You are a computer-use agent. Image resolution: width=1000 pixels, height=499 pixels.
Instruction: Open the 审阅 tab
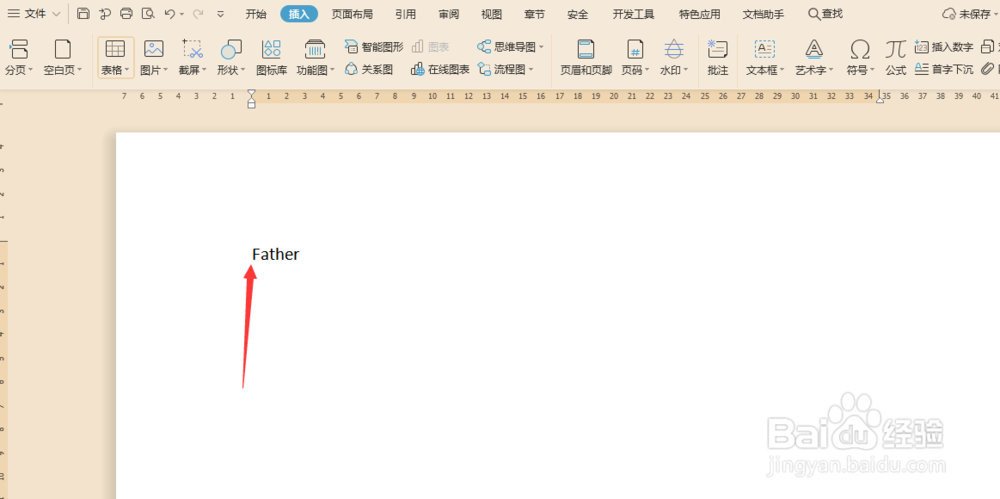click(x=449, y=14)
